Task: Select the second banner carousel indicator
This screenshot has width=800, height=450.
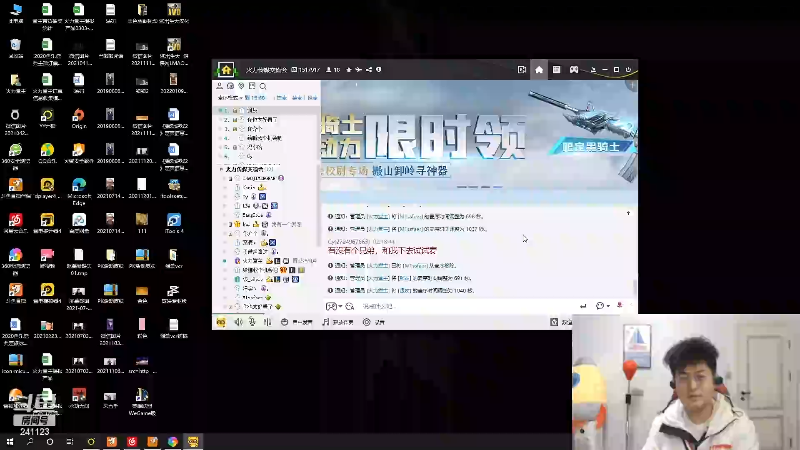Action: click(x=473, y=187)
